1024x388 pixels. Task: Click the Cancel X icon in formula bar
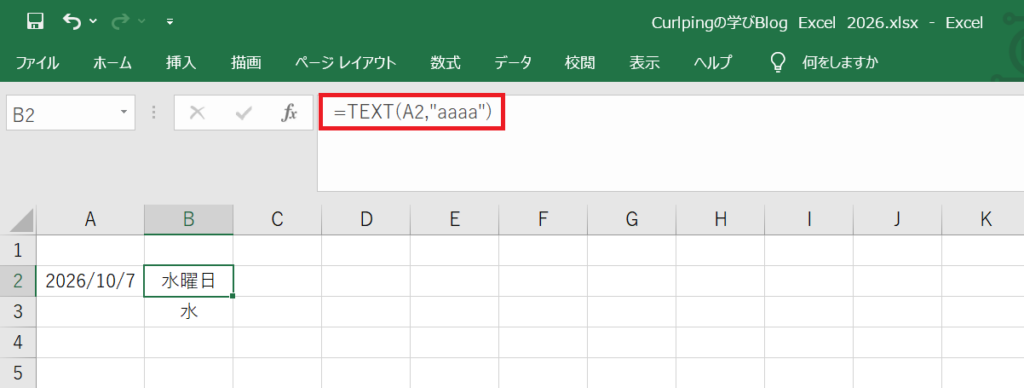tap(197, 114)
